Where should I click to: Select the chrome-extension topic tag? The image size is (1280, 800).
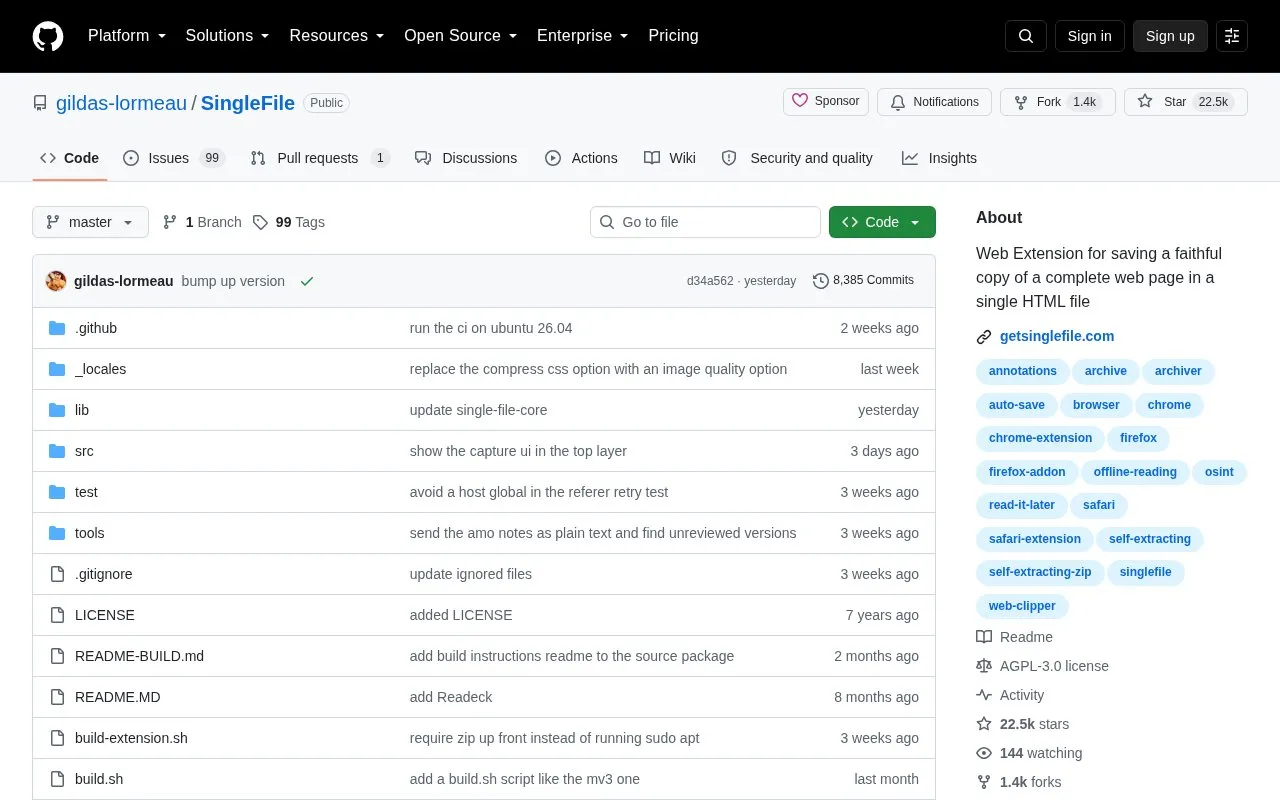coord(1040,438)
